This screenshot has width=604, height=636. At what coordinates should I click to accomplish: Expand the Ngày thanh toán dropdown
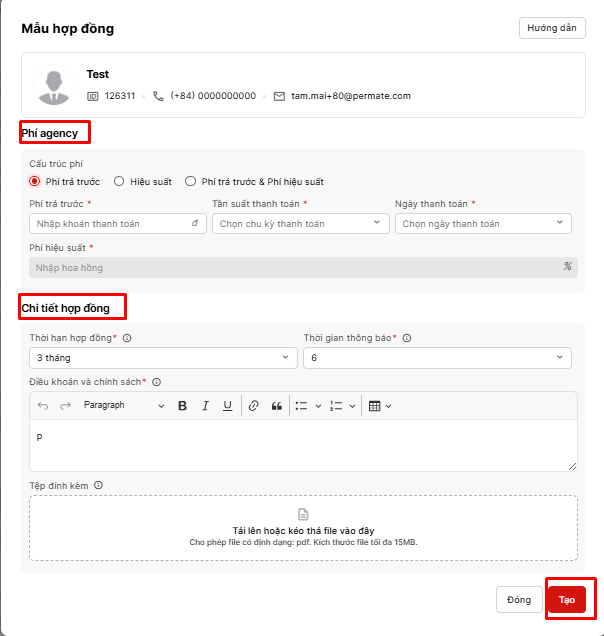click(483, 224)
